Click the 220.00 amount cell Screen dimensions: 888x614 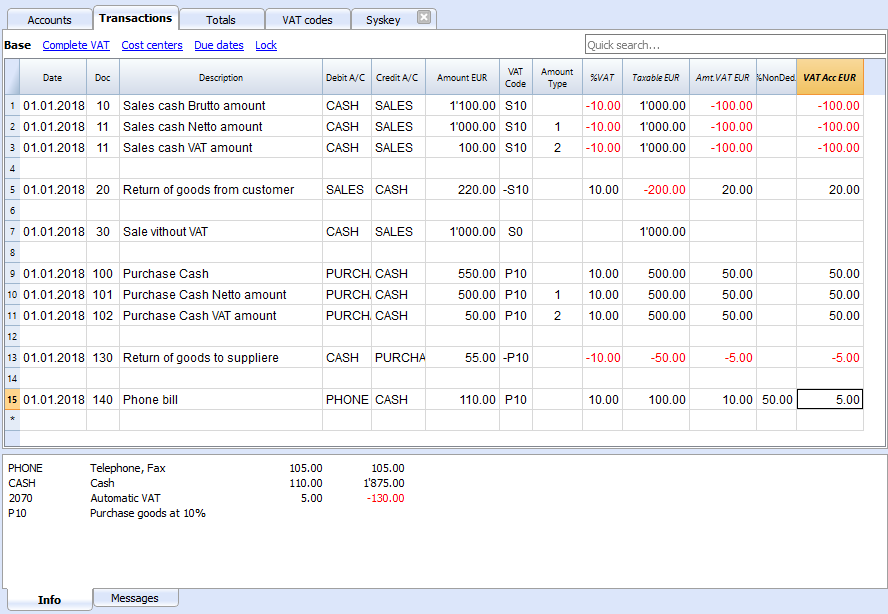[x=462, y=190]
